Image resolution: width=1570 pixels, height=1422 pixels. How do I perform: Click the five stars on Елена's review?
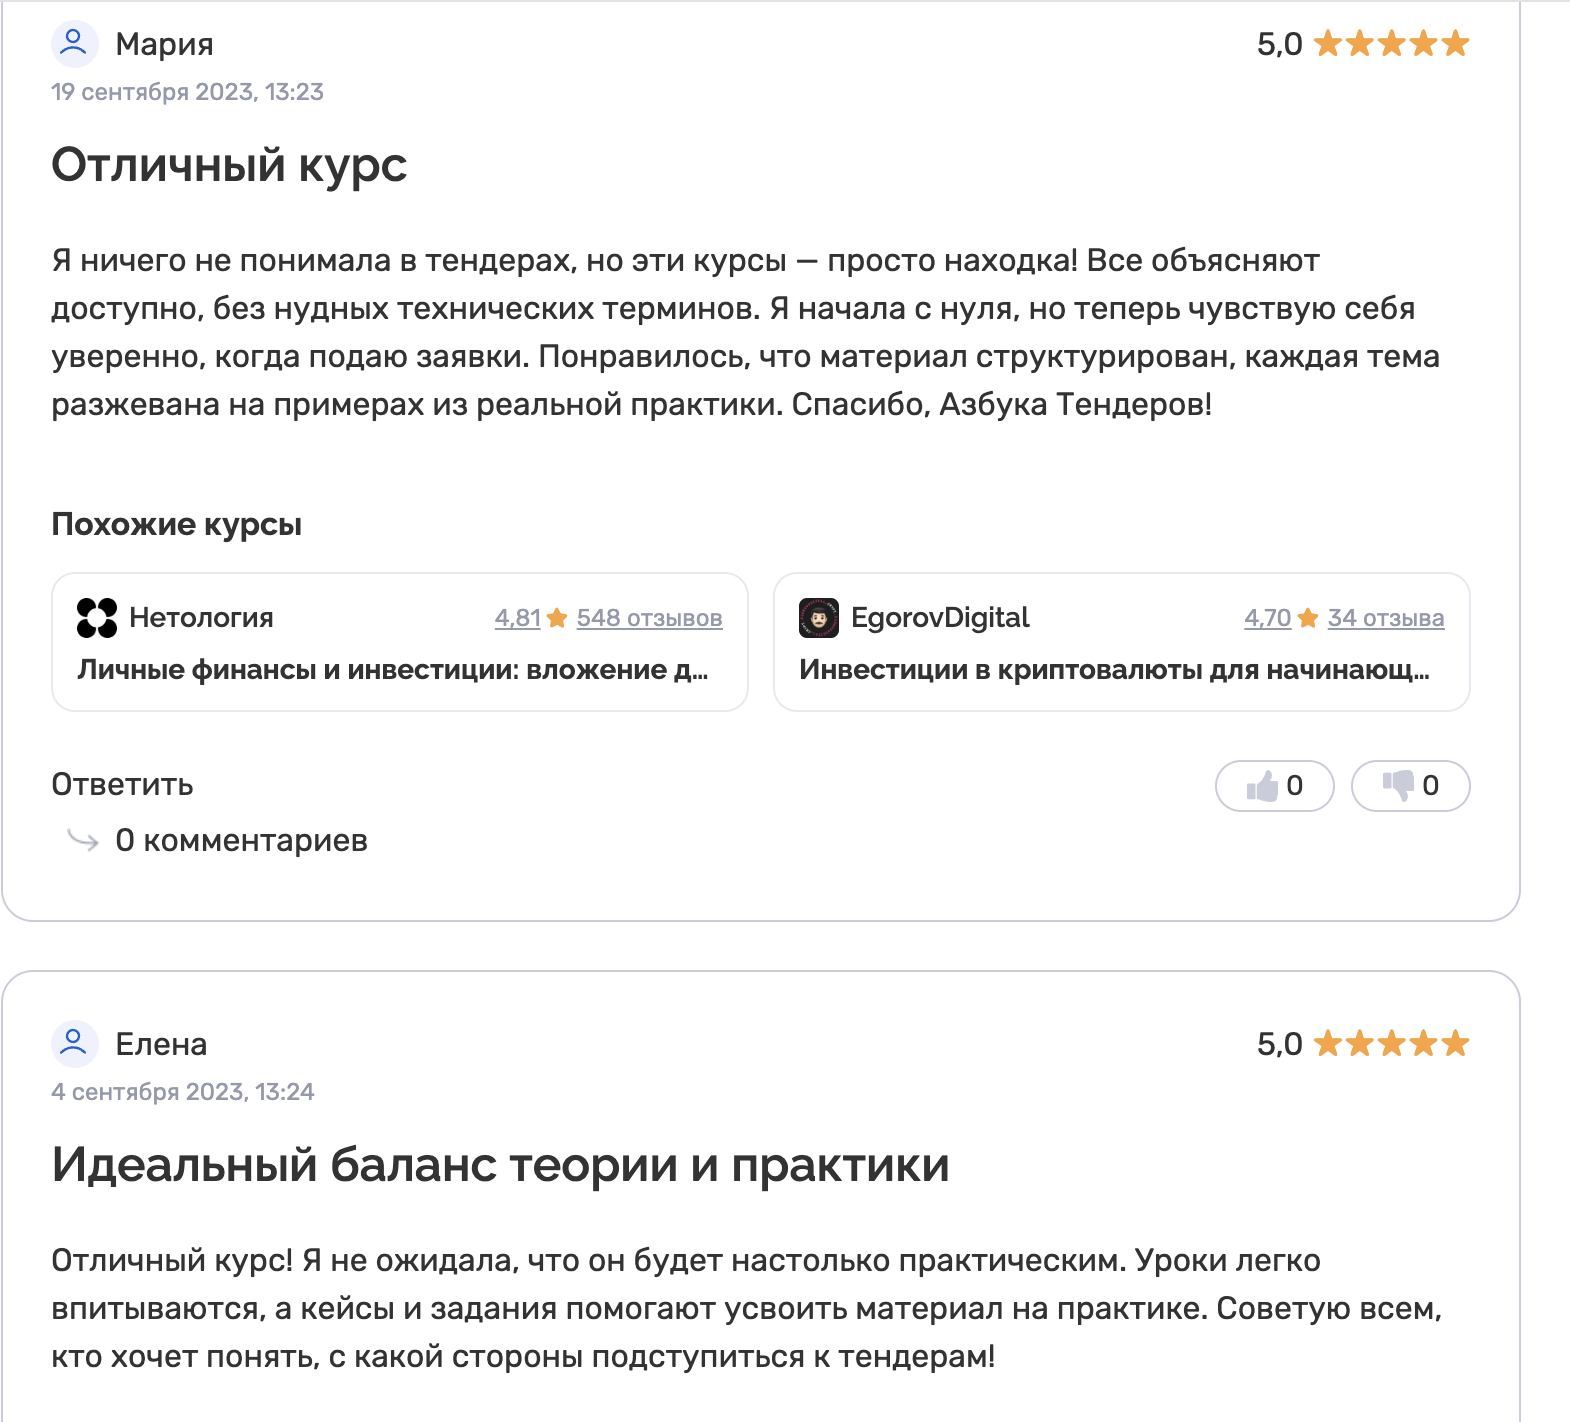(x=1391, y=1044)
